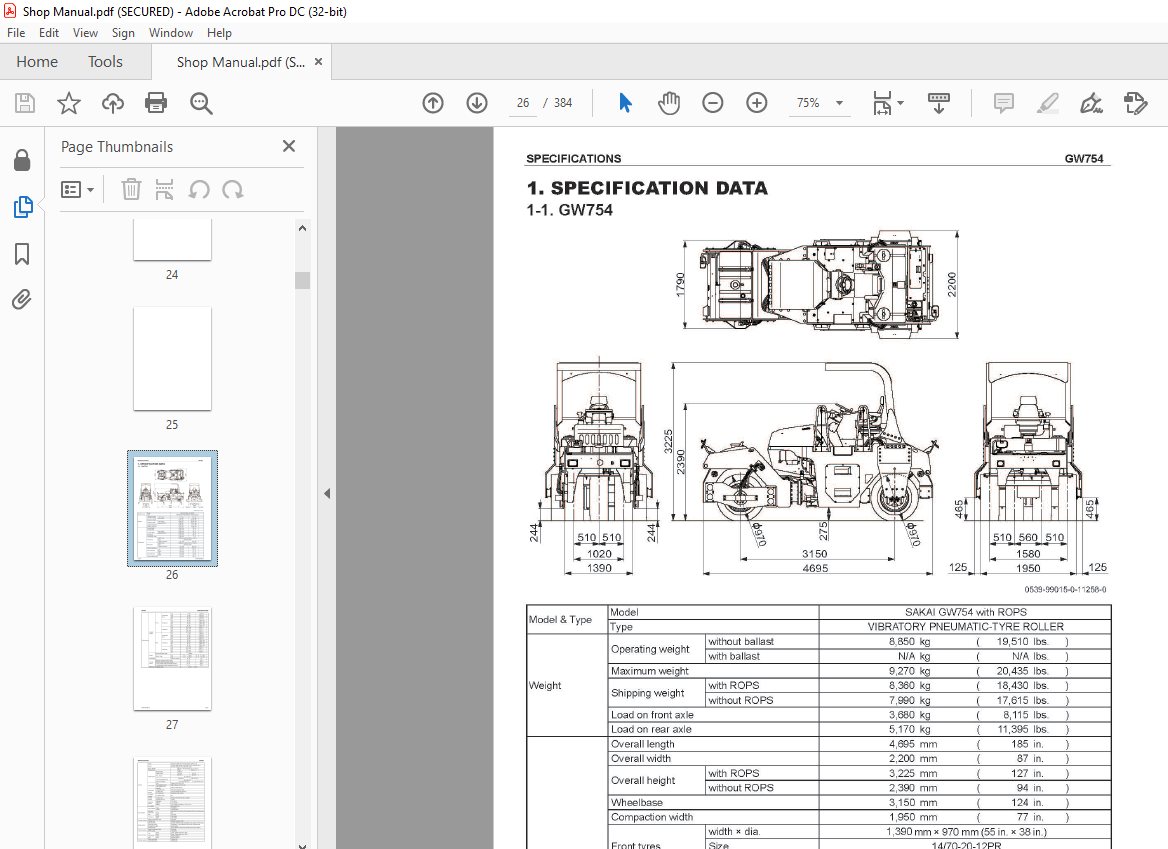The height and width of the screenshot is (849, 1168).
Task: Click the thumbnails scrollbar handle
Action: coord(302,280)
